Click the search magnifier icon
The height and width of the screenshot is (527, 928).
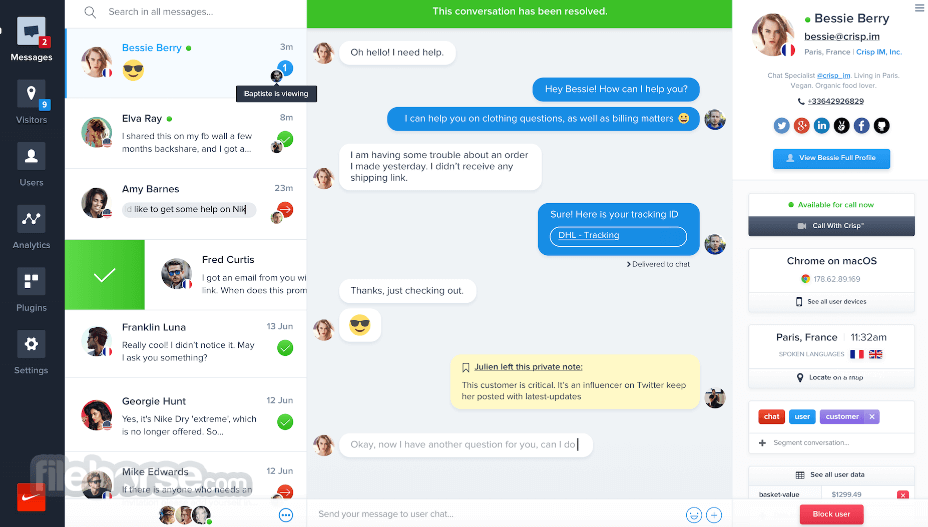pos(90,12)
